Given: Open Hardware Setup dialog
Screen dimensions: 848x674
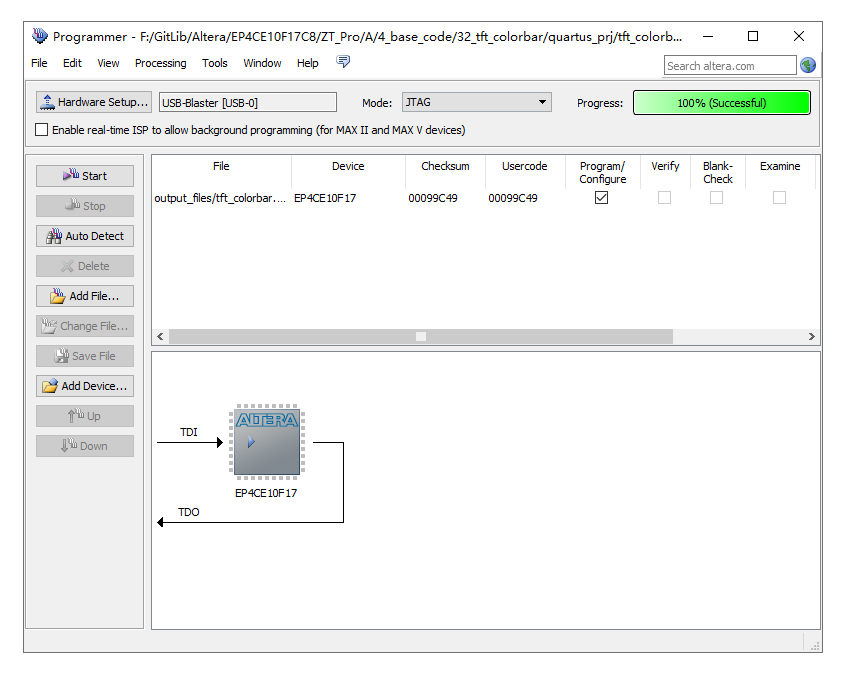Looking at the screenshot, I should coord(94,102).
